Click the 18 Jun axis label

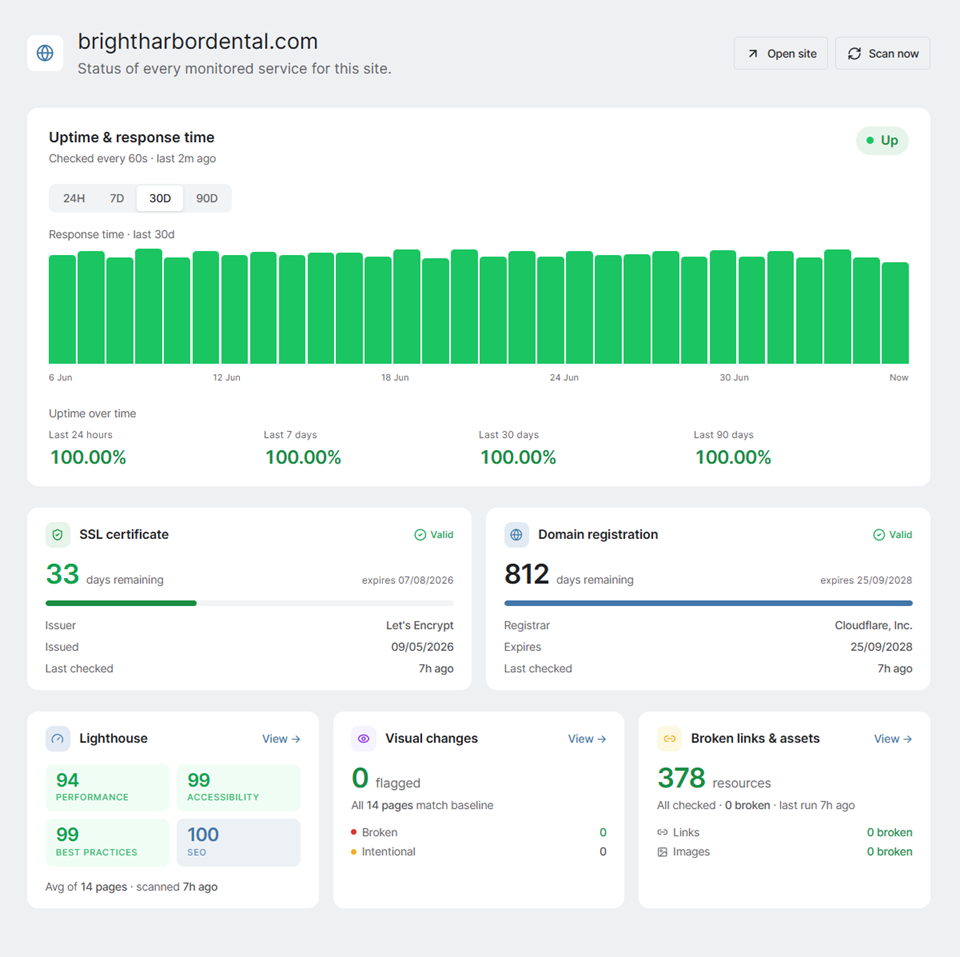(x=395, y=378)
